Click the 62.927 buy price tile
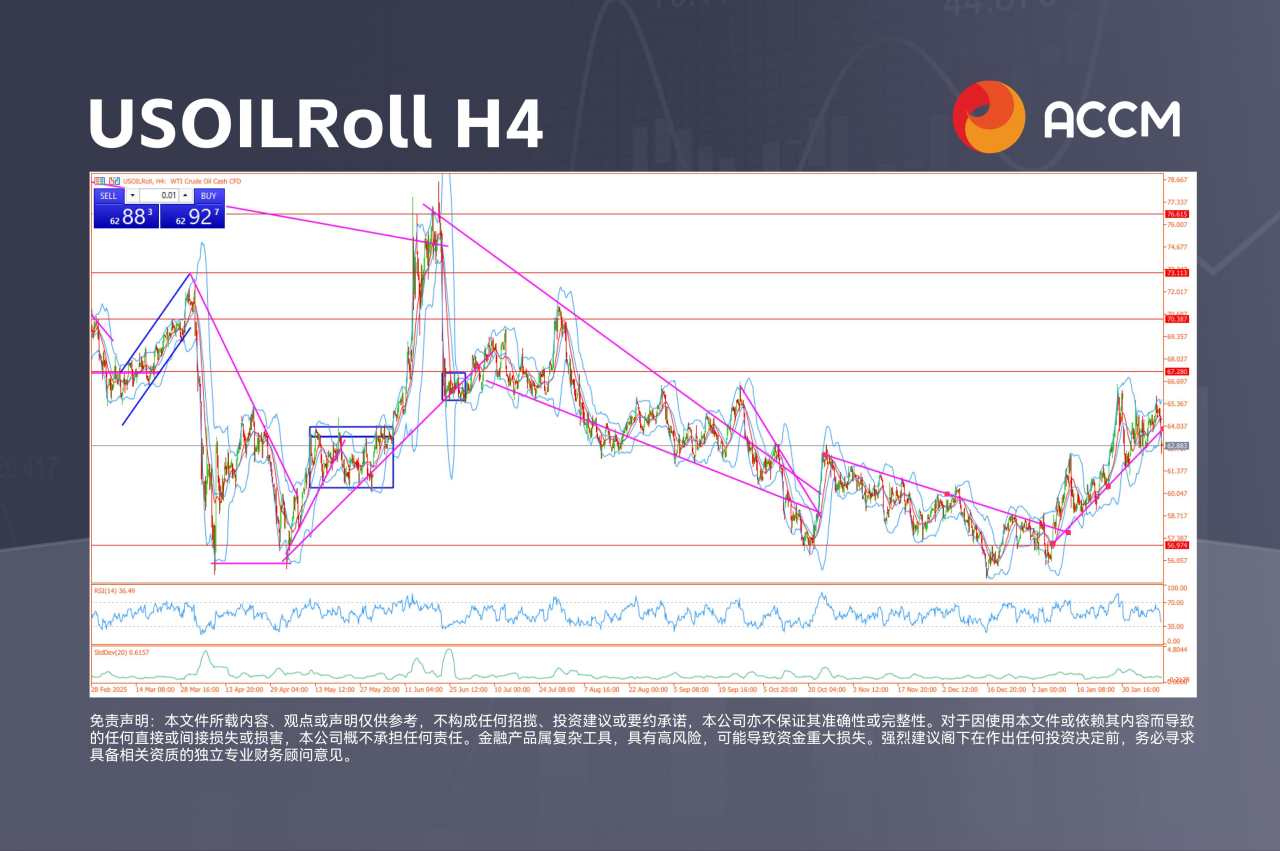The width and height of the screenshot is (1280, 851). pyautogui.click(x=192, y=216)
